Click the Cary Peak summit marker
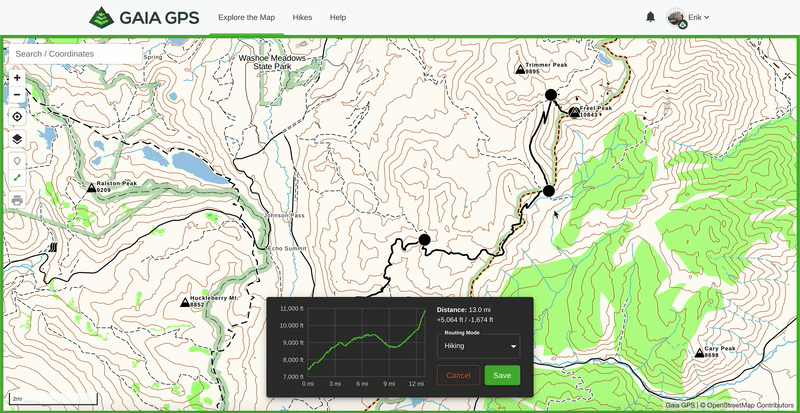 (x=699, y=353)
